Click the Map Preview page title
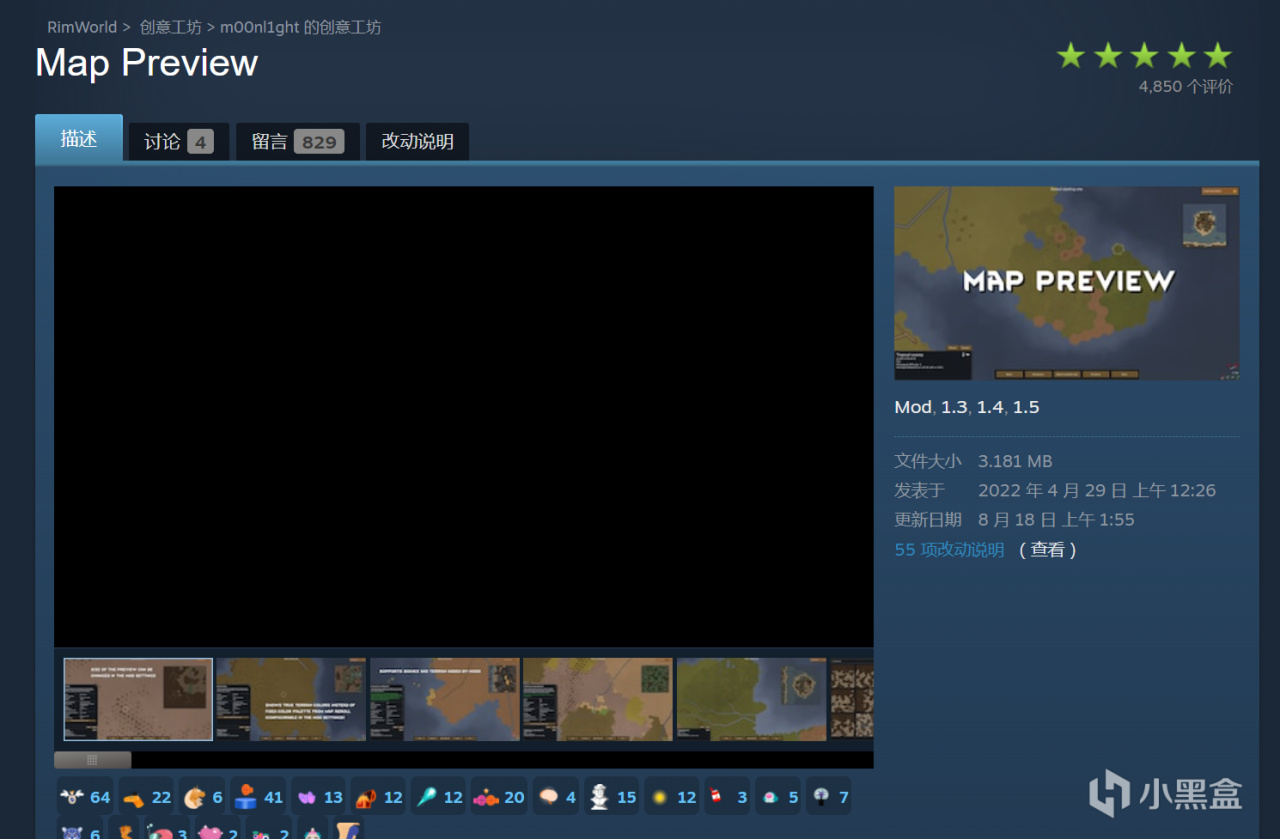The image size is (1280, 839). (x=147, y=63)
